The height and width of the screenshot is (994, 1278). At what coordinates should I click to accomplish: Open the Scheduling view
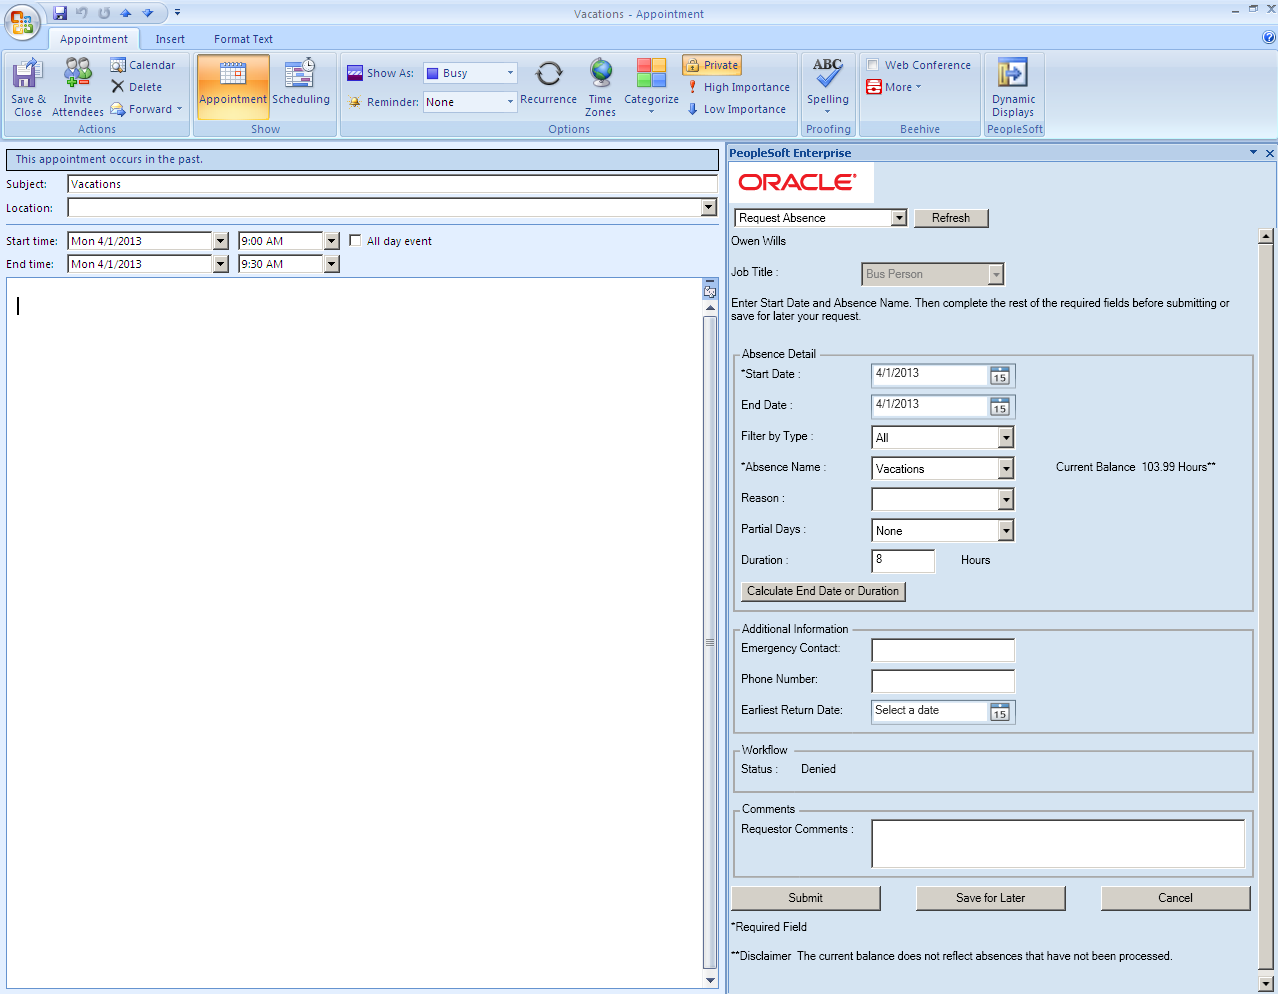pyautogui.click(x=301, y=86)
